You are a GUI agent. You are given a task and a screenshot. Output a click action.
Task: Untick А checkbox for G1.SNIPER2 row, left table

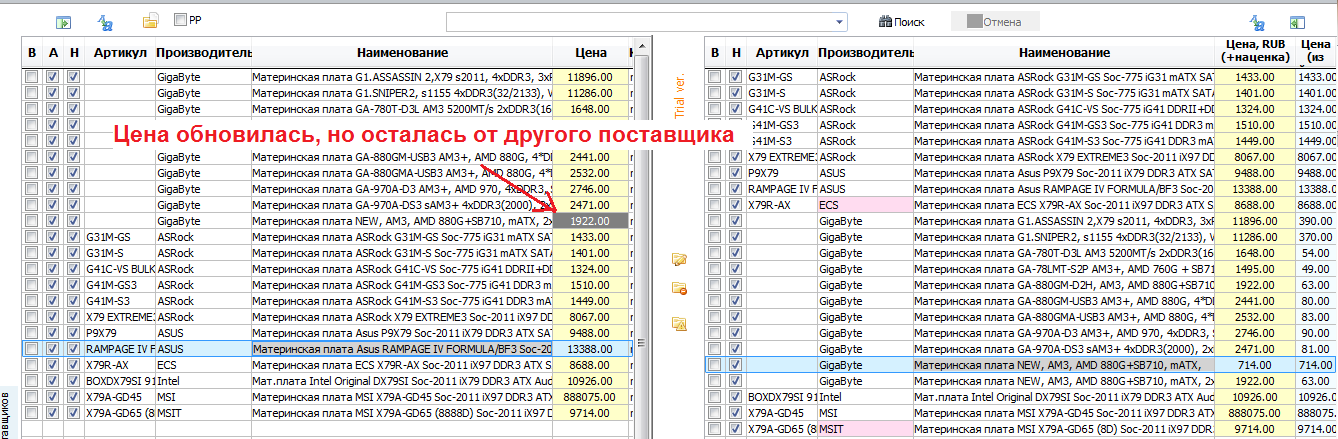click(x=53, y=93)
